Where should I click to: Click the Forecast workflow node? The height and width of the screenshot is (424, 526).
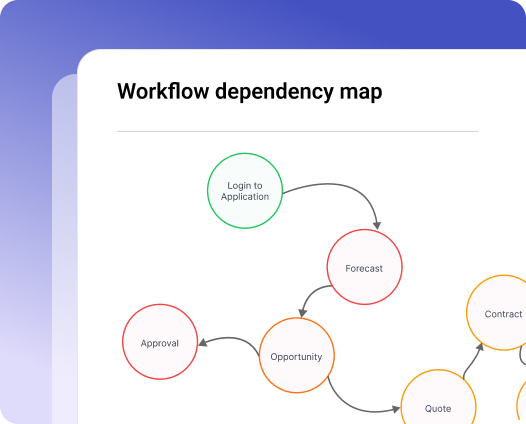click(x=364, y=267)
